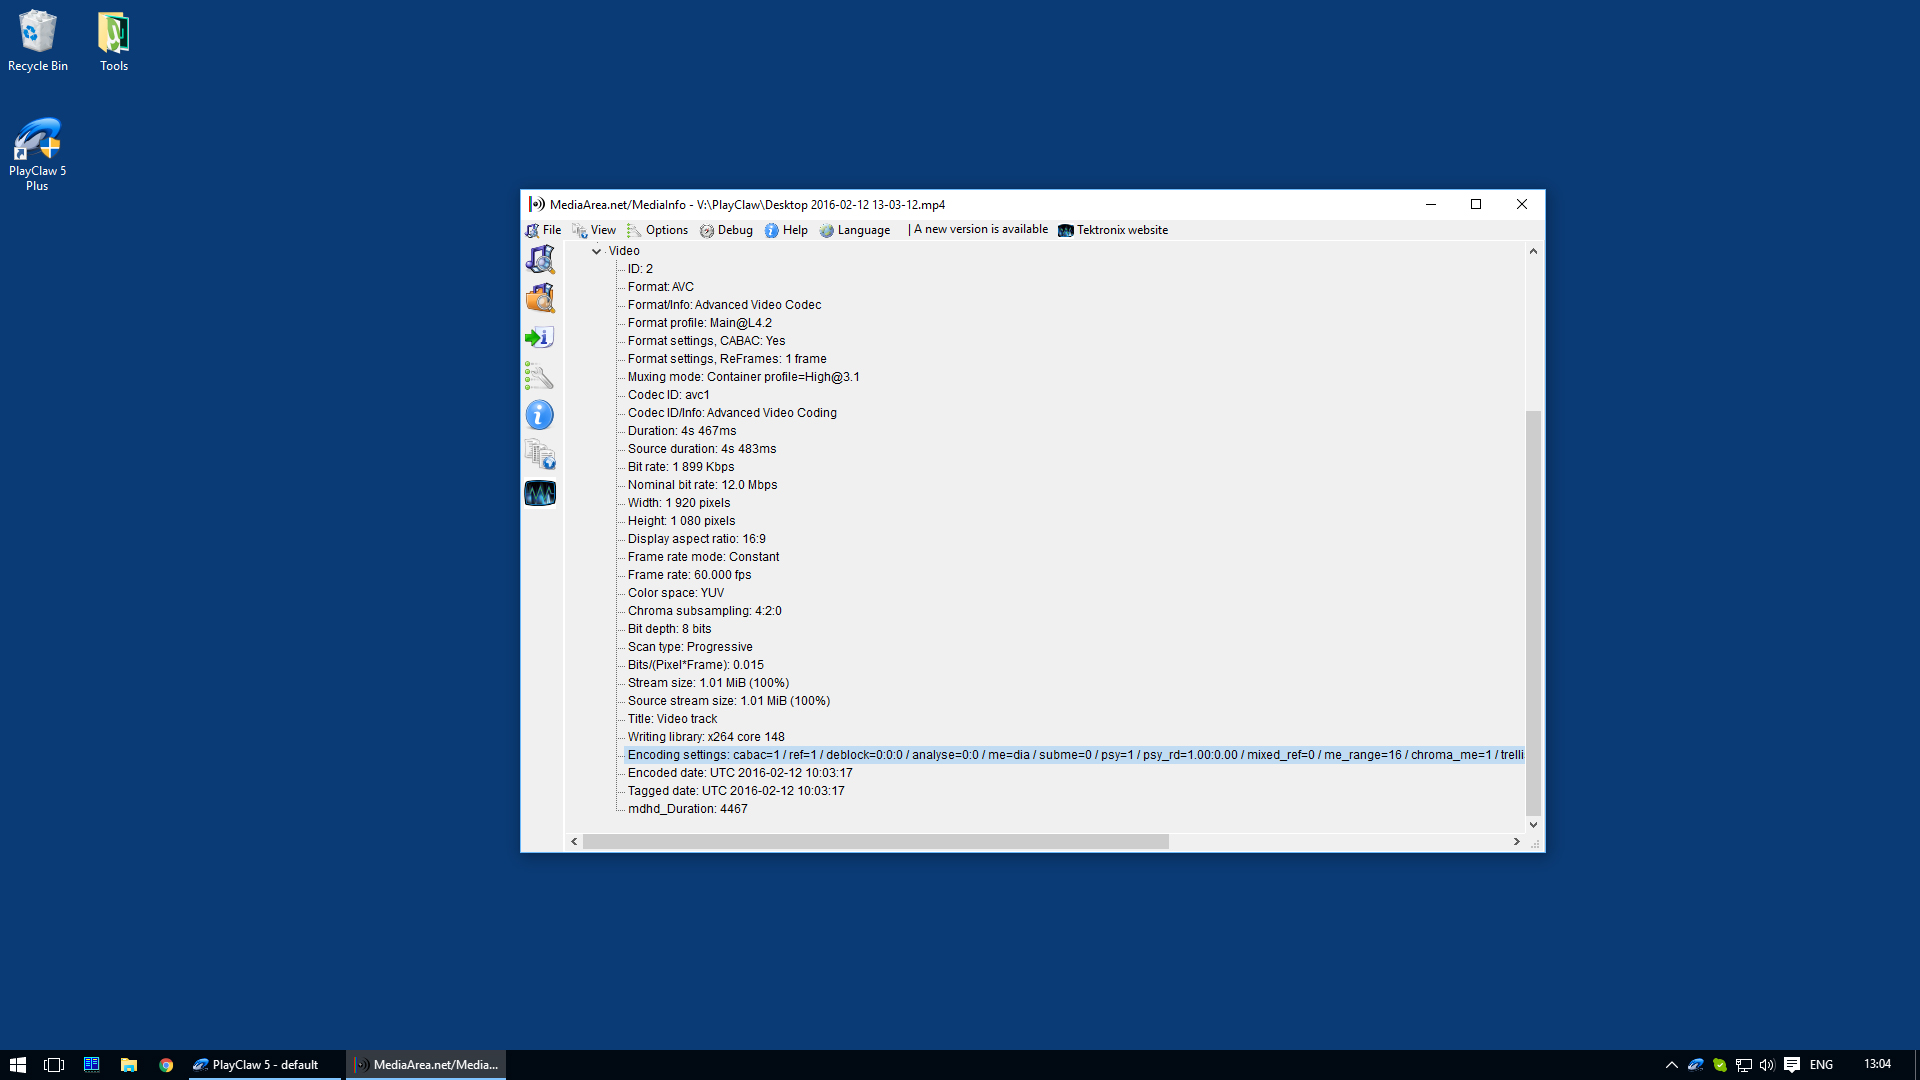Open the compare reports icon in the sidebar
The image size is (1920, 1080).
539,454
